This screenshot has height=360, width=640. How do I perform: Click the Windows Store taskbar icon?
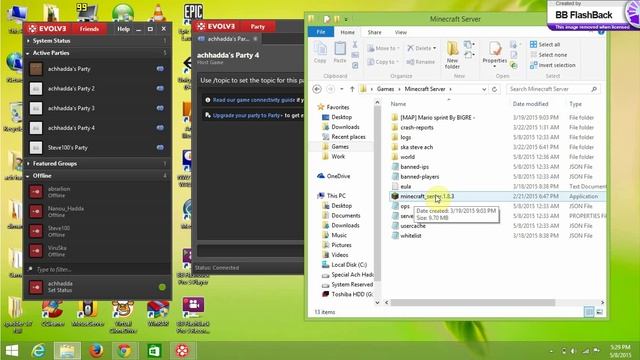[x=153, y=351]
